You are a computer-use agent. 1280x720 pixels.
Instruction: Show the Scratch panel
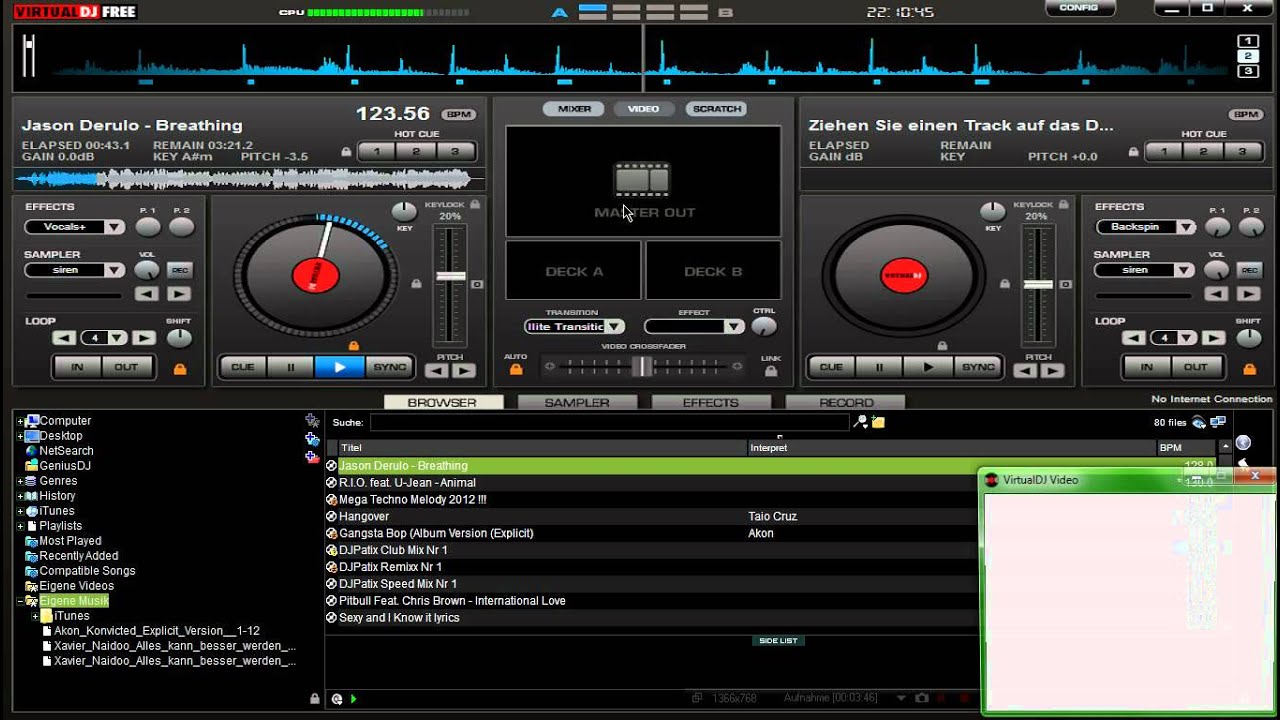(717, 108)
